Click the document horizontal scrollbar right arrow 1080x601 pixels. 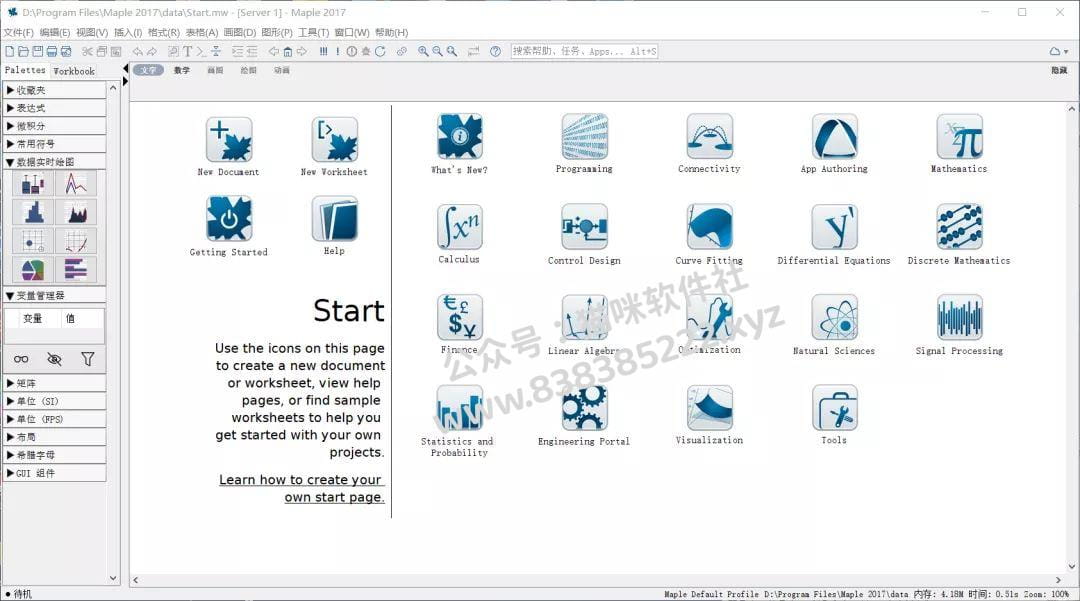pyautogui.click(x=1059, y=580)
